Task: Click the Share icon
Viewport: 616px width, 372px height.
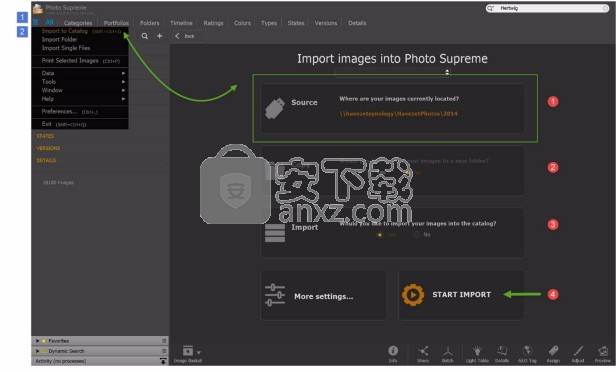Action: tap(423, 350)
